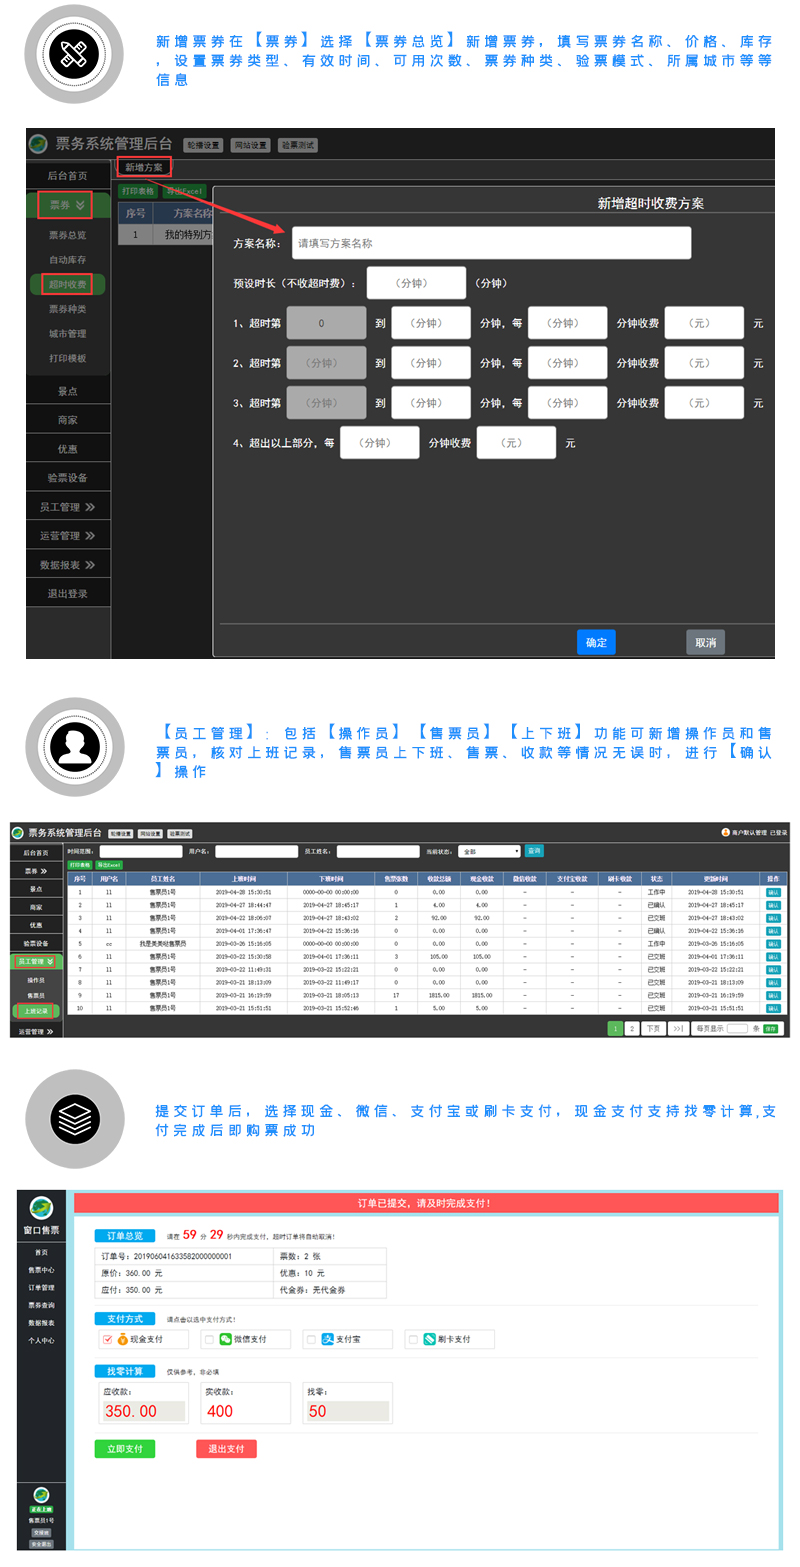This screenshot has height=1567, width=800.
Task: Click the cash payment money bag icon
Action: [122, 1339]
